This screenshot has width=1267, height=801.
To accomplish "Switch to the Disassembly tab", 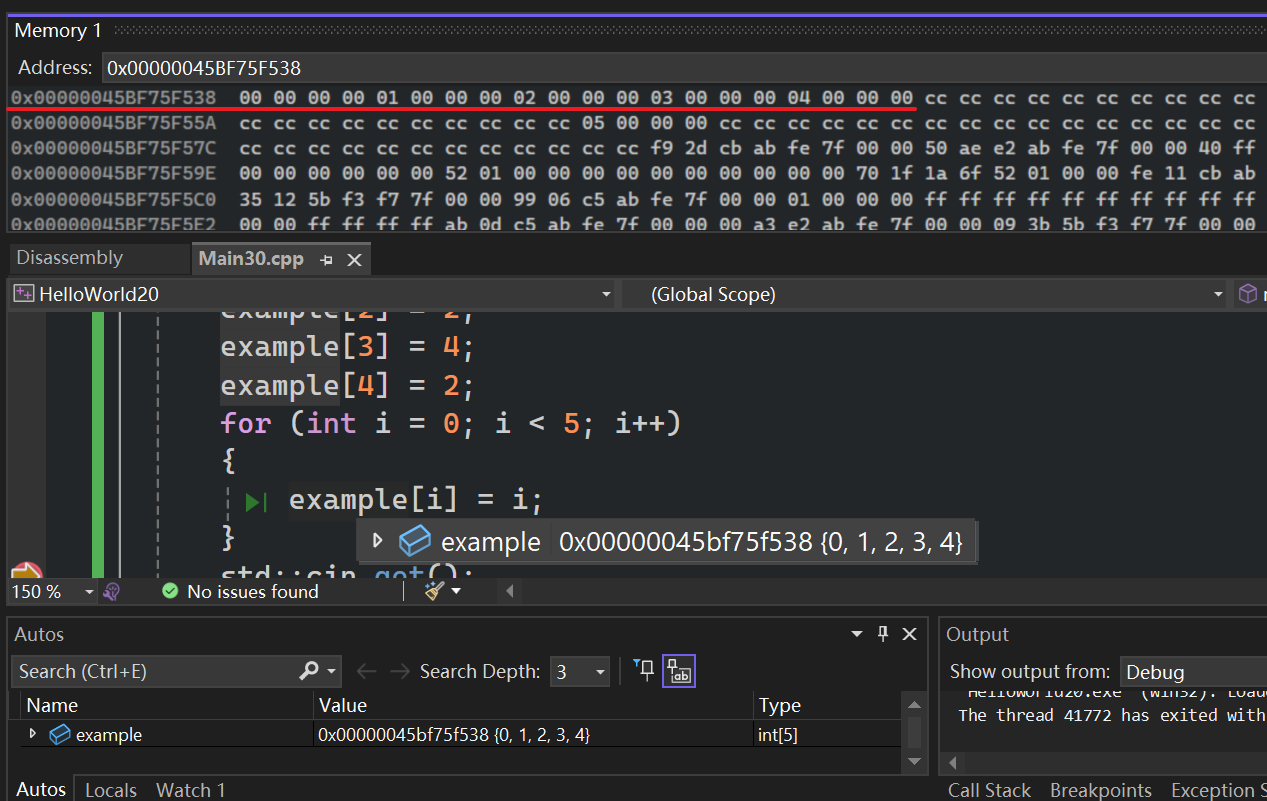I will [x=70, y=258].
